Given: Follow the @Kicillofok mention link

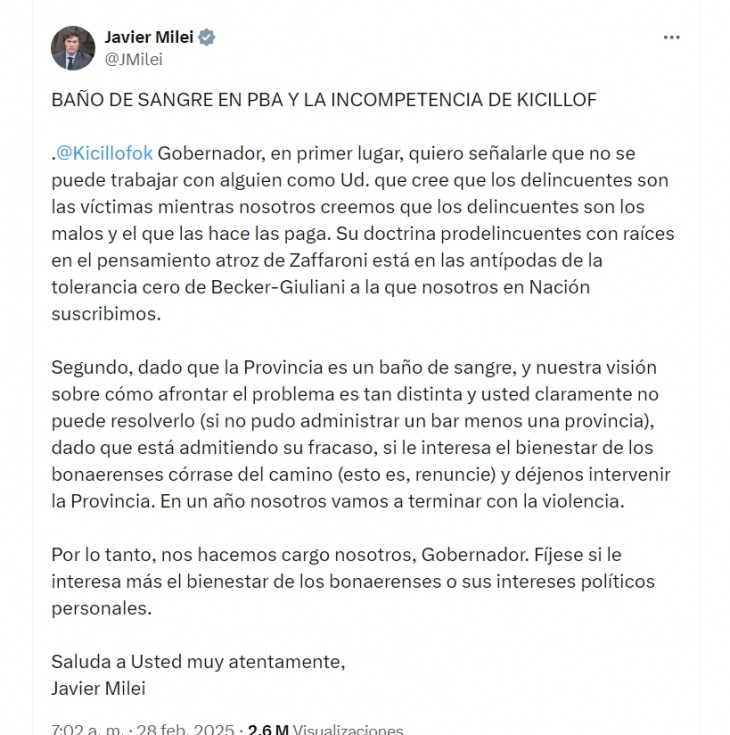Looking at the screenshot, I should tap(105, 153).
